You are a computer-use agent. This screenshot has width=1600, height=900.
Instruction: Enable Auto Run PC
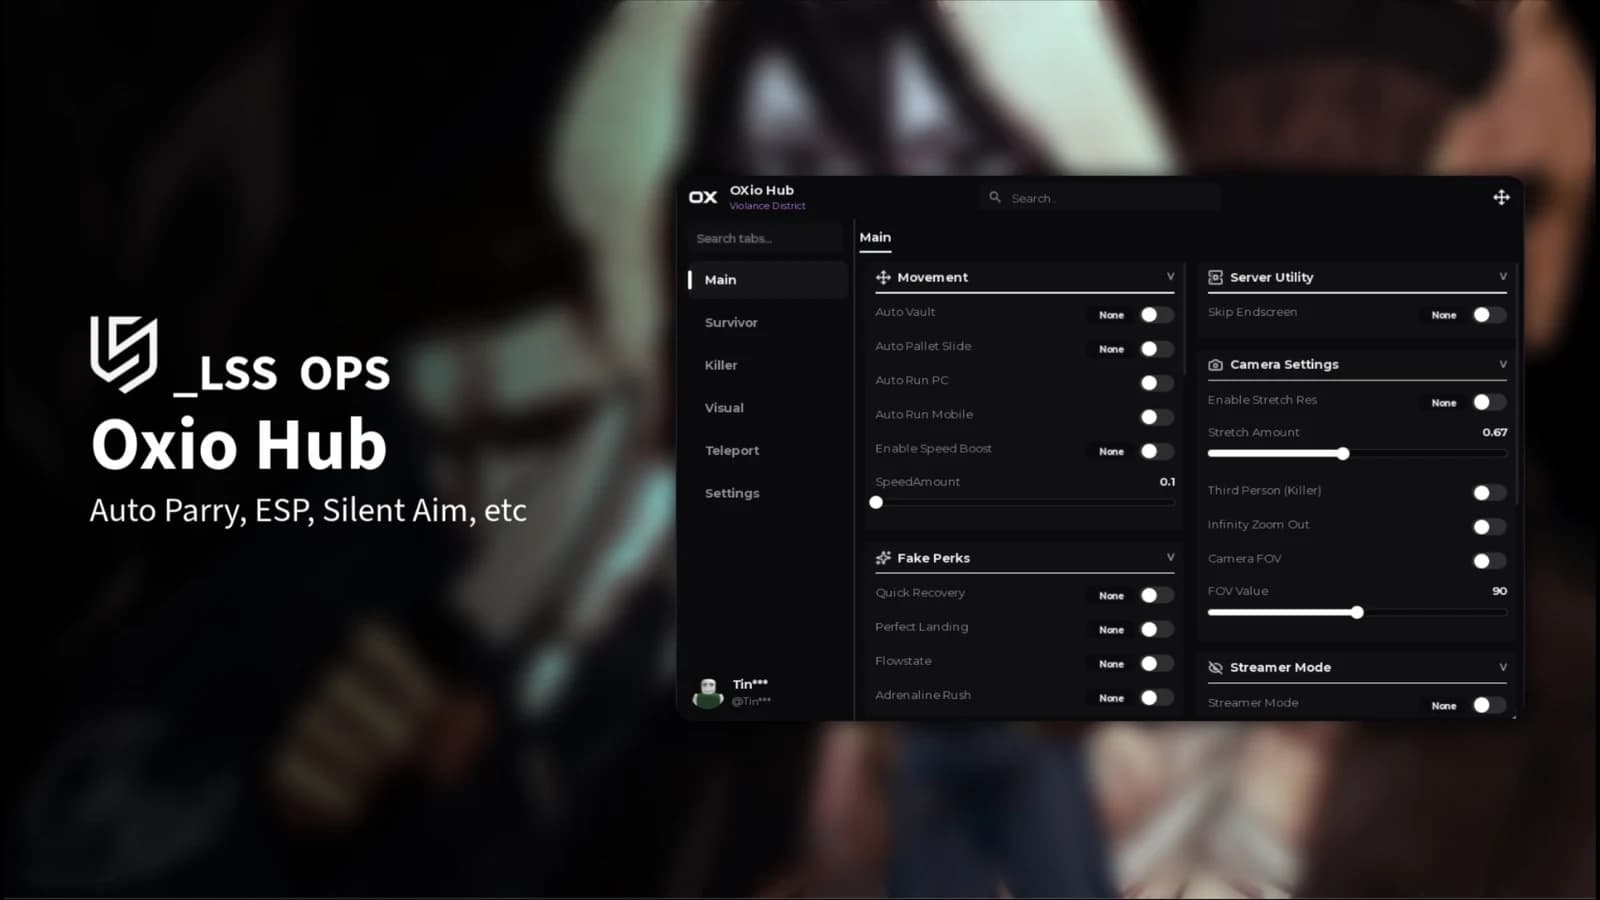point(1157,383)
